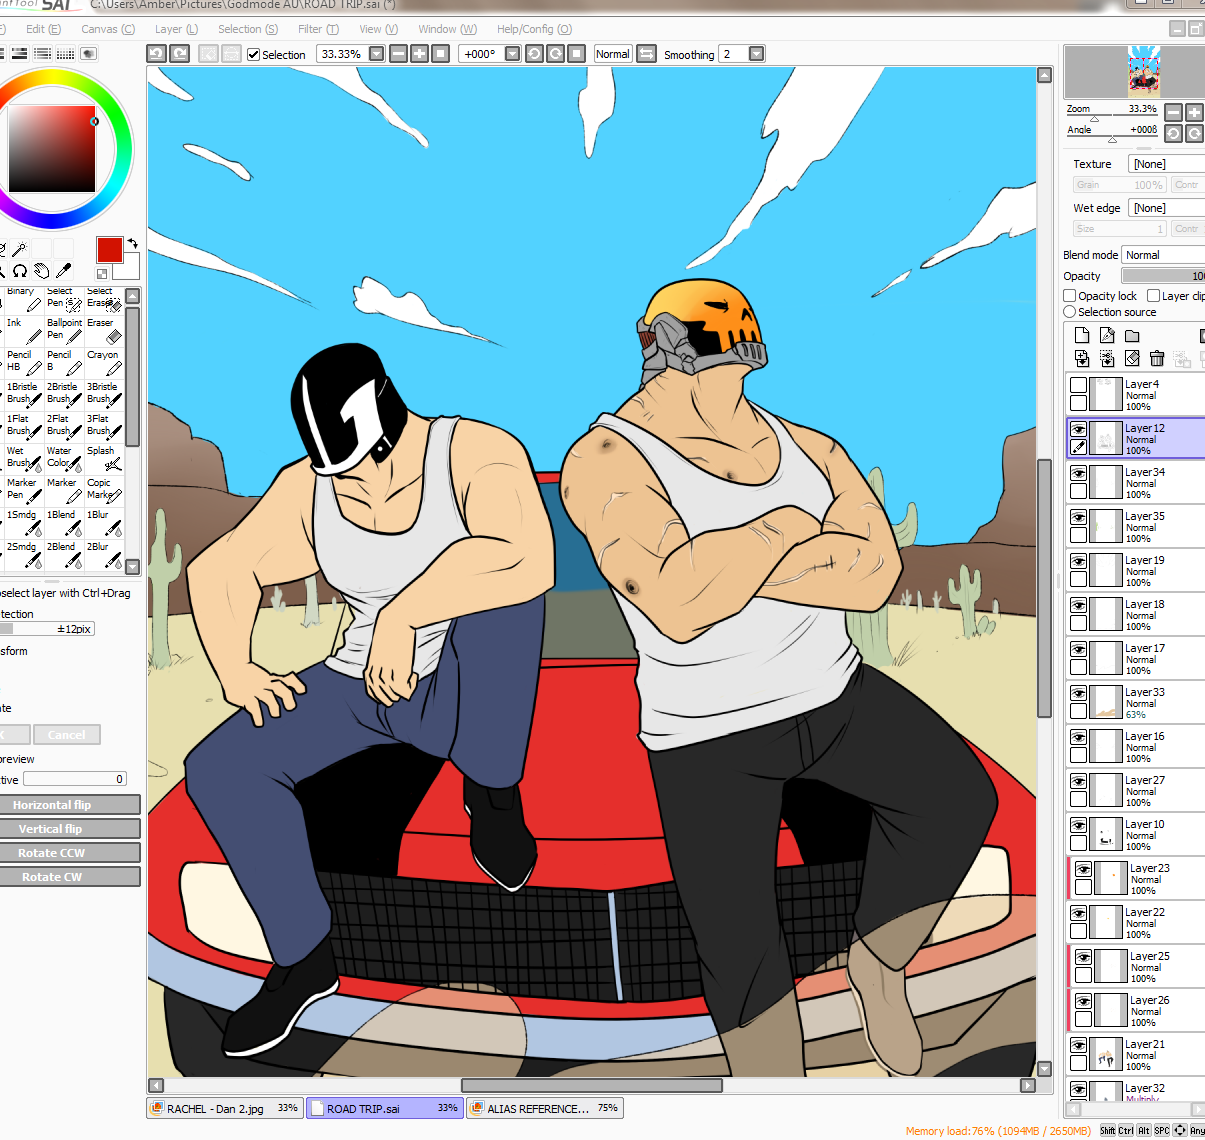Choose the Eyedropper tool
Viewport: 1205px width, 1140px height.
[64, 270]
